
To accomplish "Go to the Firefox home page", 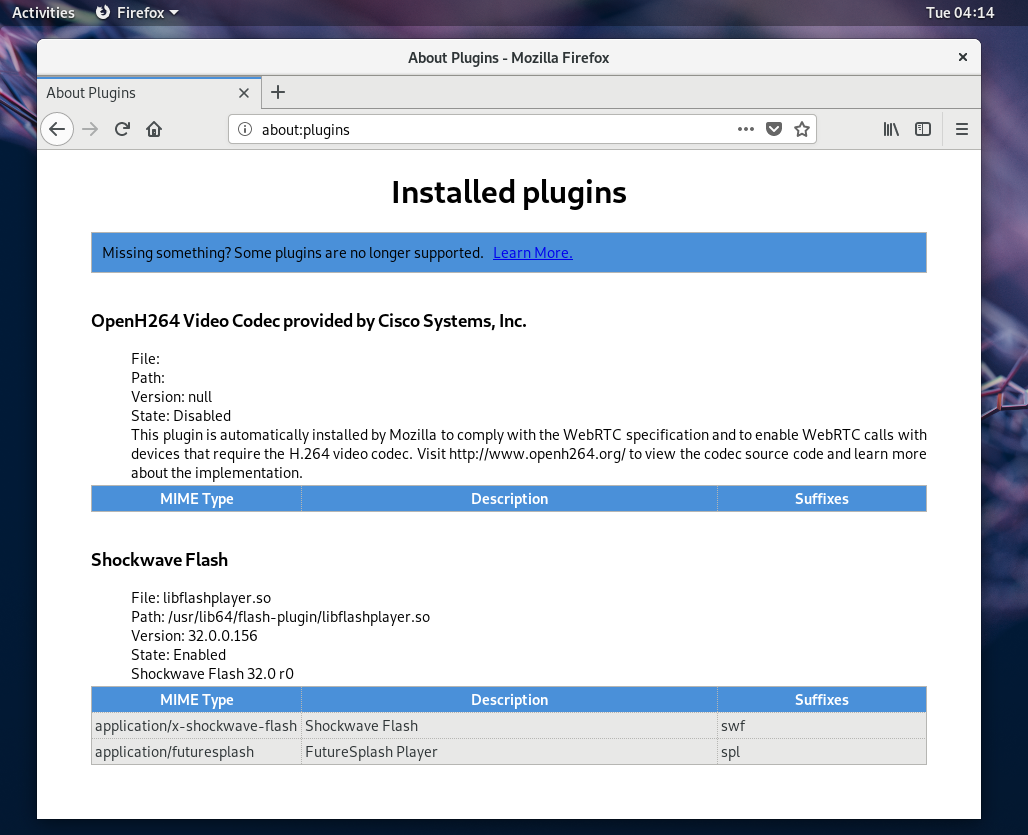I will [x=154, y=129].
